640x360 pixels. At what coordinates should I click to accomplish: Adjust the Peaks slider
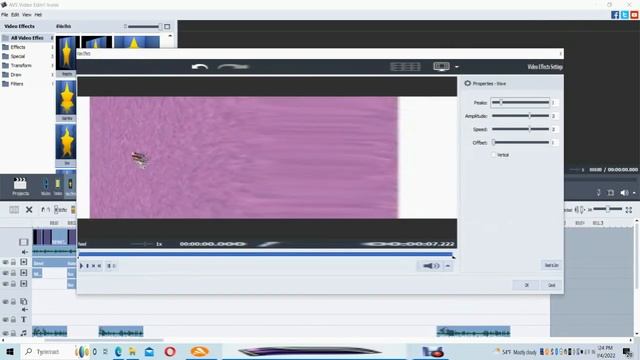(x=520, y=102)
